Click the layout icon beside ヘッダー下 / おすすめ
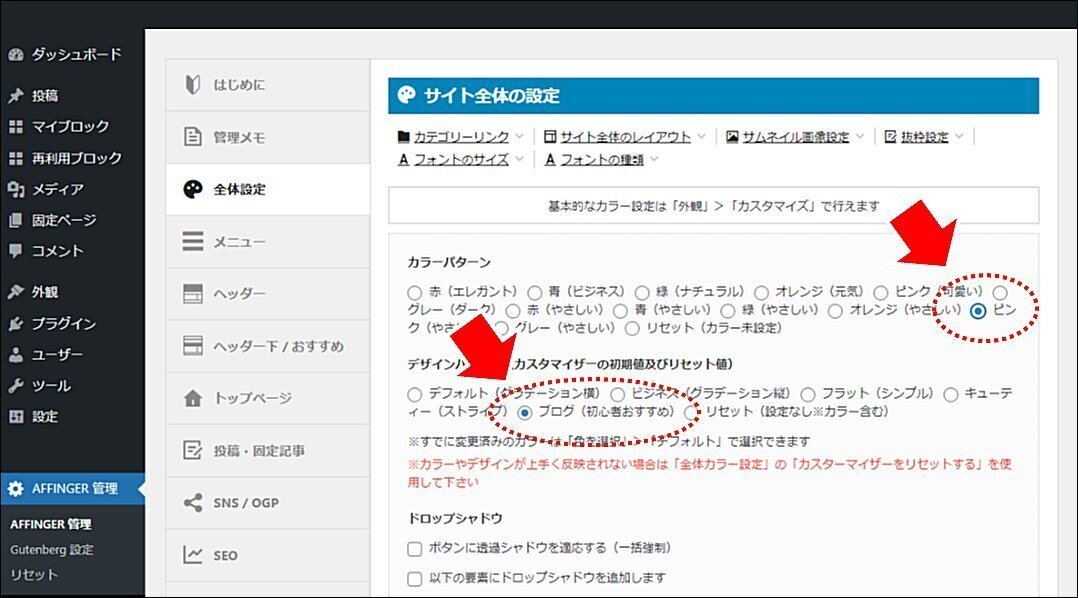Viewport: 1078px width, 598px height. coord(193,345)
